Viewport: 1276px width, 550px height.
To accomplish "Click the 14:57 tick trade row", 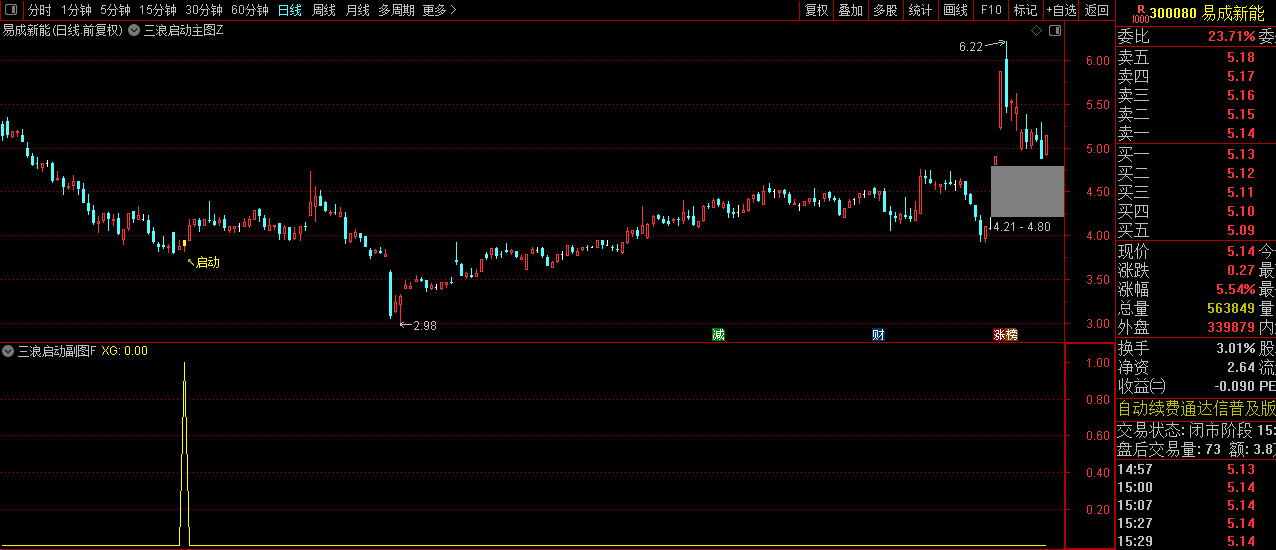I will 1195,469.
